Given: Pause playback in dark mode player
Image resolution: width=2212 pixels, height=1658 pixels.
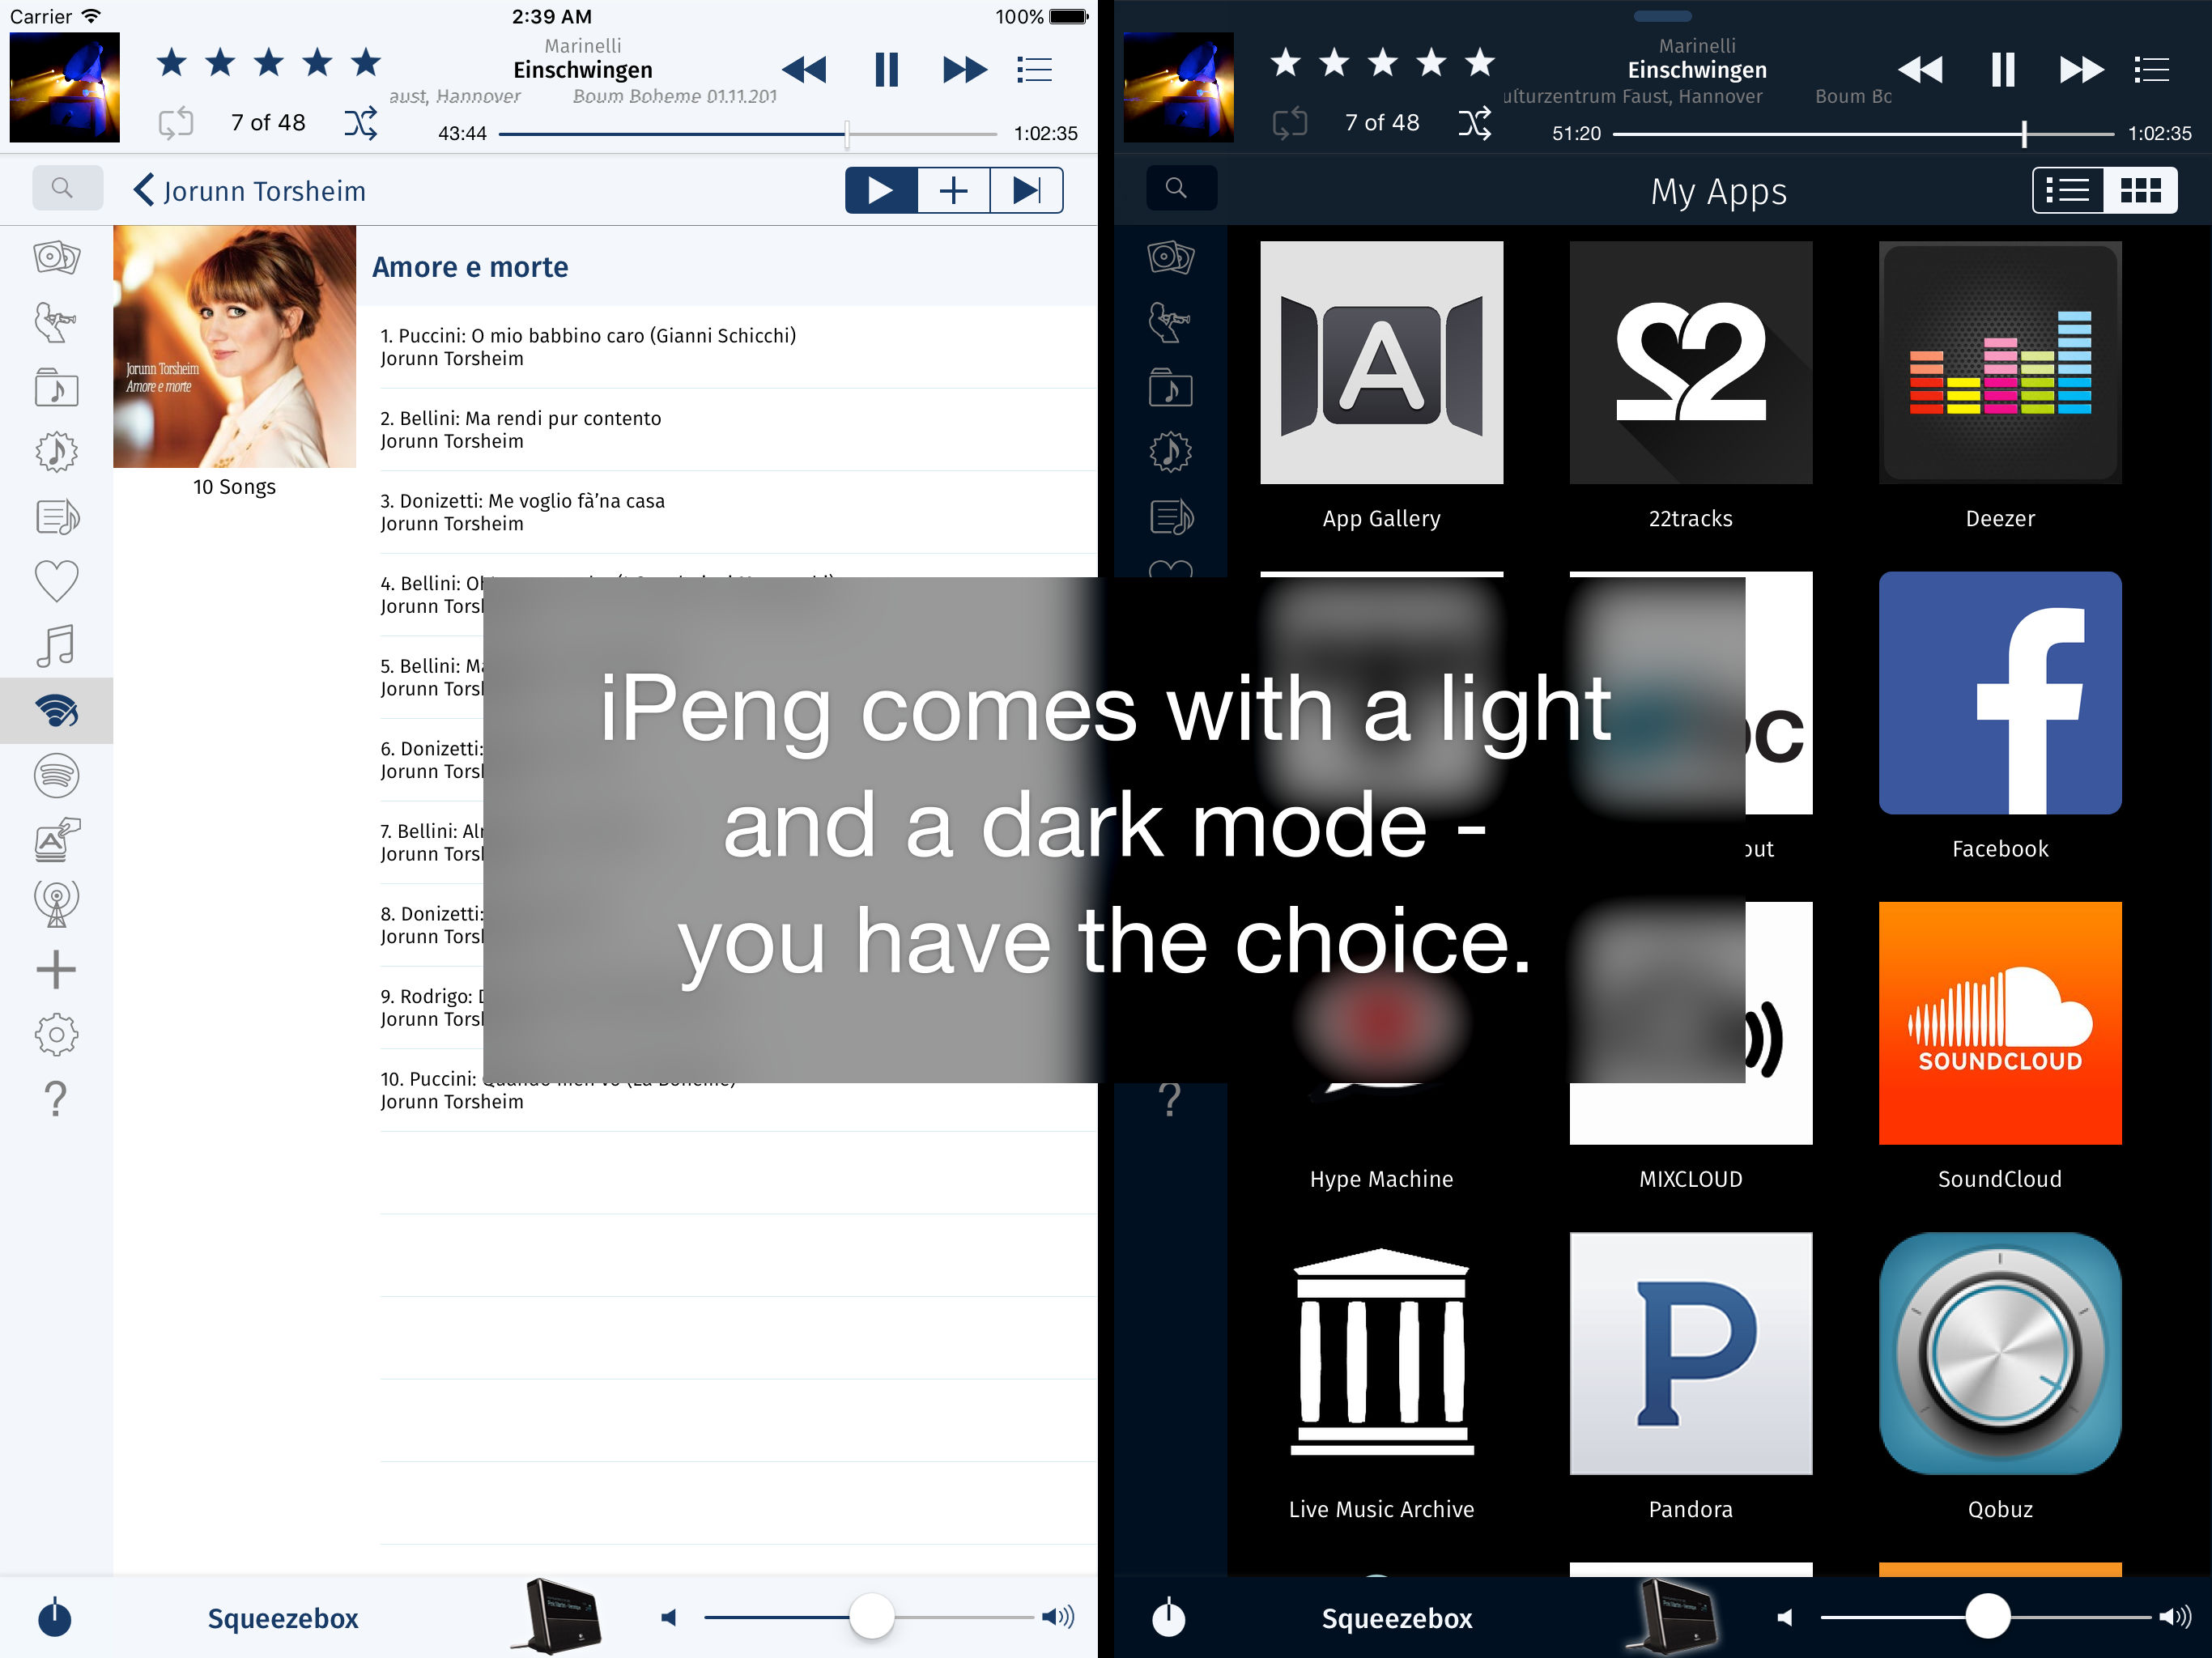Looking at the screenshot, I should 2002,70.
